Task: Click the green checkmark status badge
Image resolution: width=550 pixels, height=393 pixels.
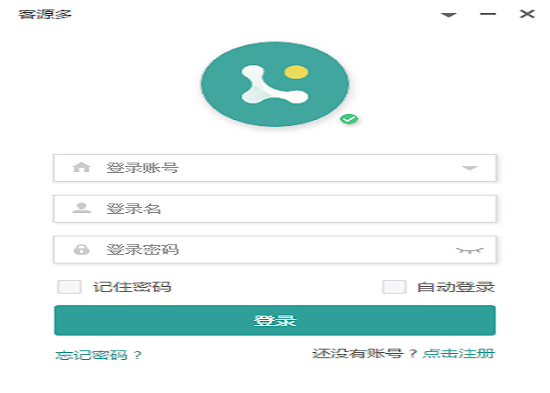Action: point(349,119)
